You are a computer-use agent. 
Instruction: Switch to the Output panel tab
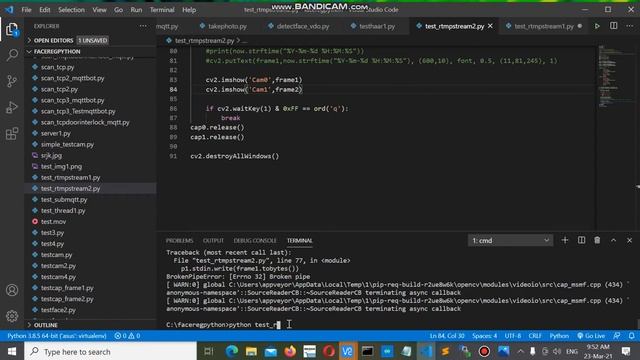click(213, 241)
